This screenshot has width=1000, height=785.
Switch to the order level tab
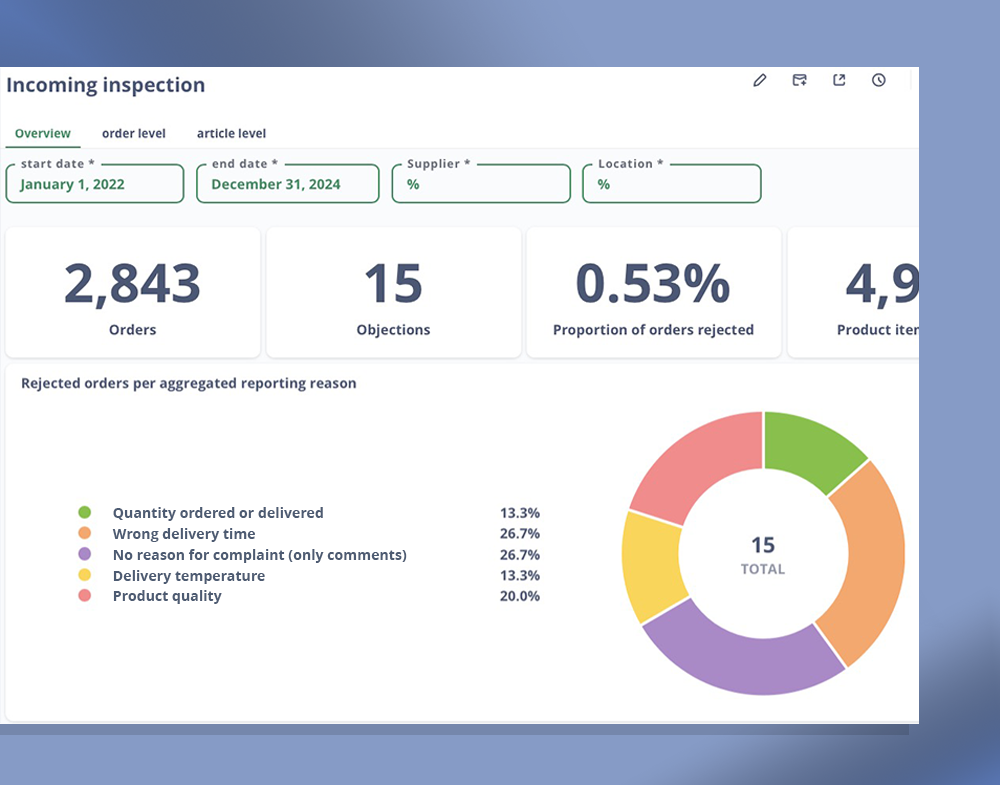point(133,133)
